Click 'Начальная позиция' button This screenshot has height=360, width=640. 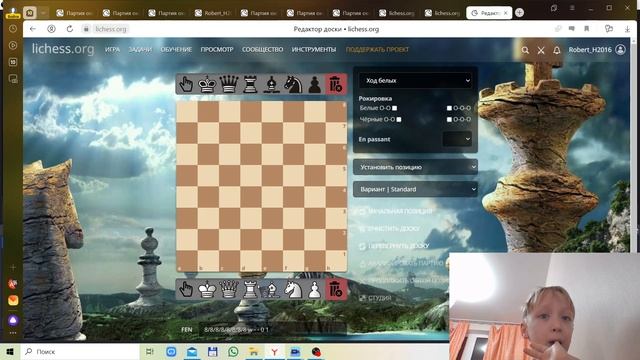tap(396, 211)
